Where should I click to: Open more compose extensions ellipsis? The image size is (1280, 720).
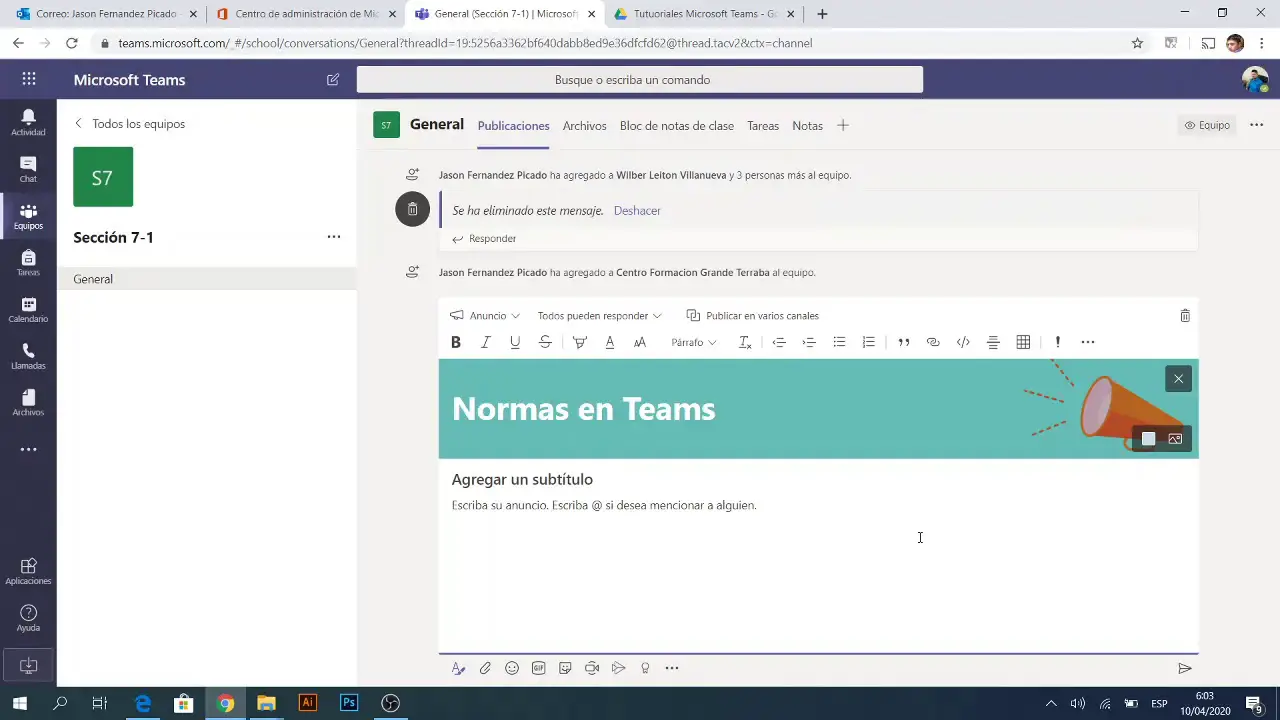point(672,668)
